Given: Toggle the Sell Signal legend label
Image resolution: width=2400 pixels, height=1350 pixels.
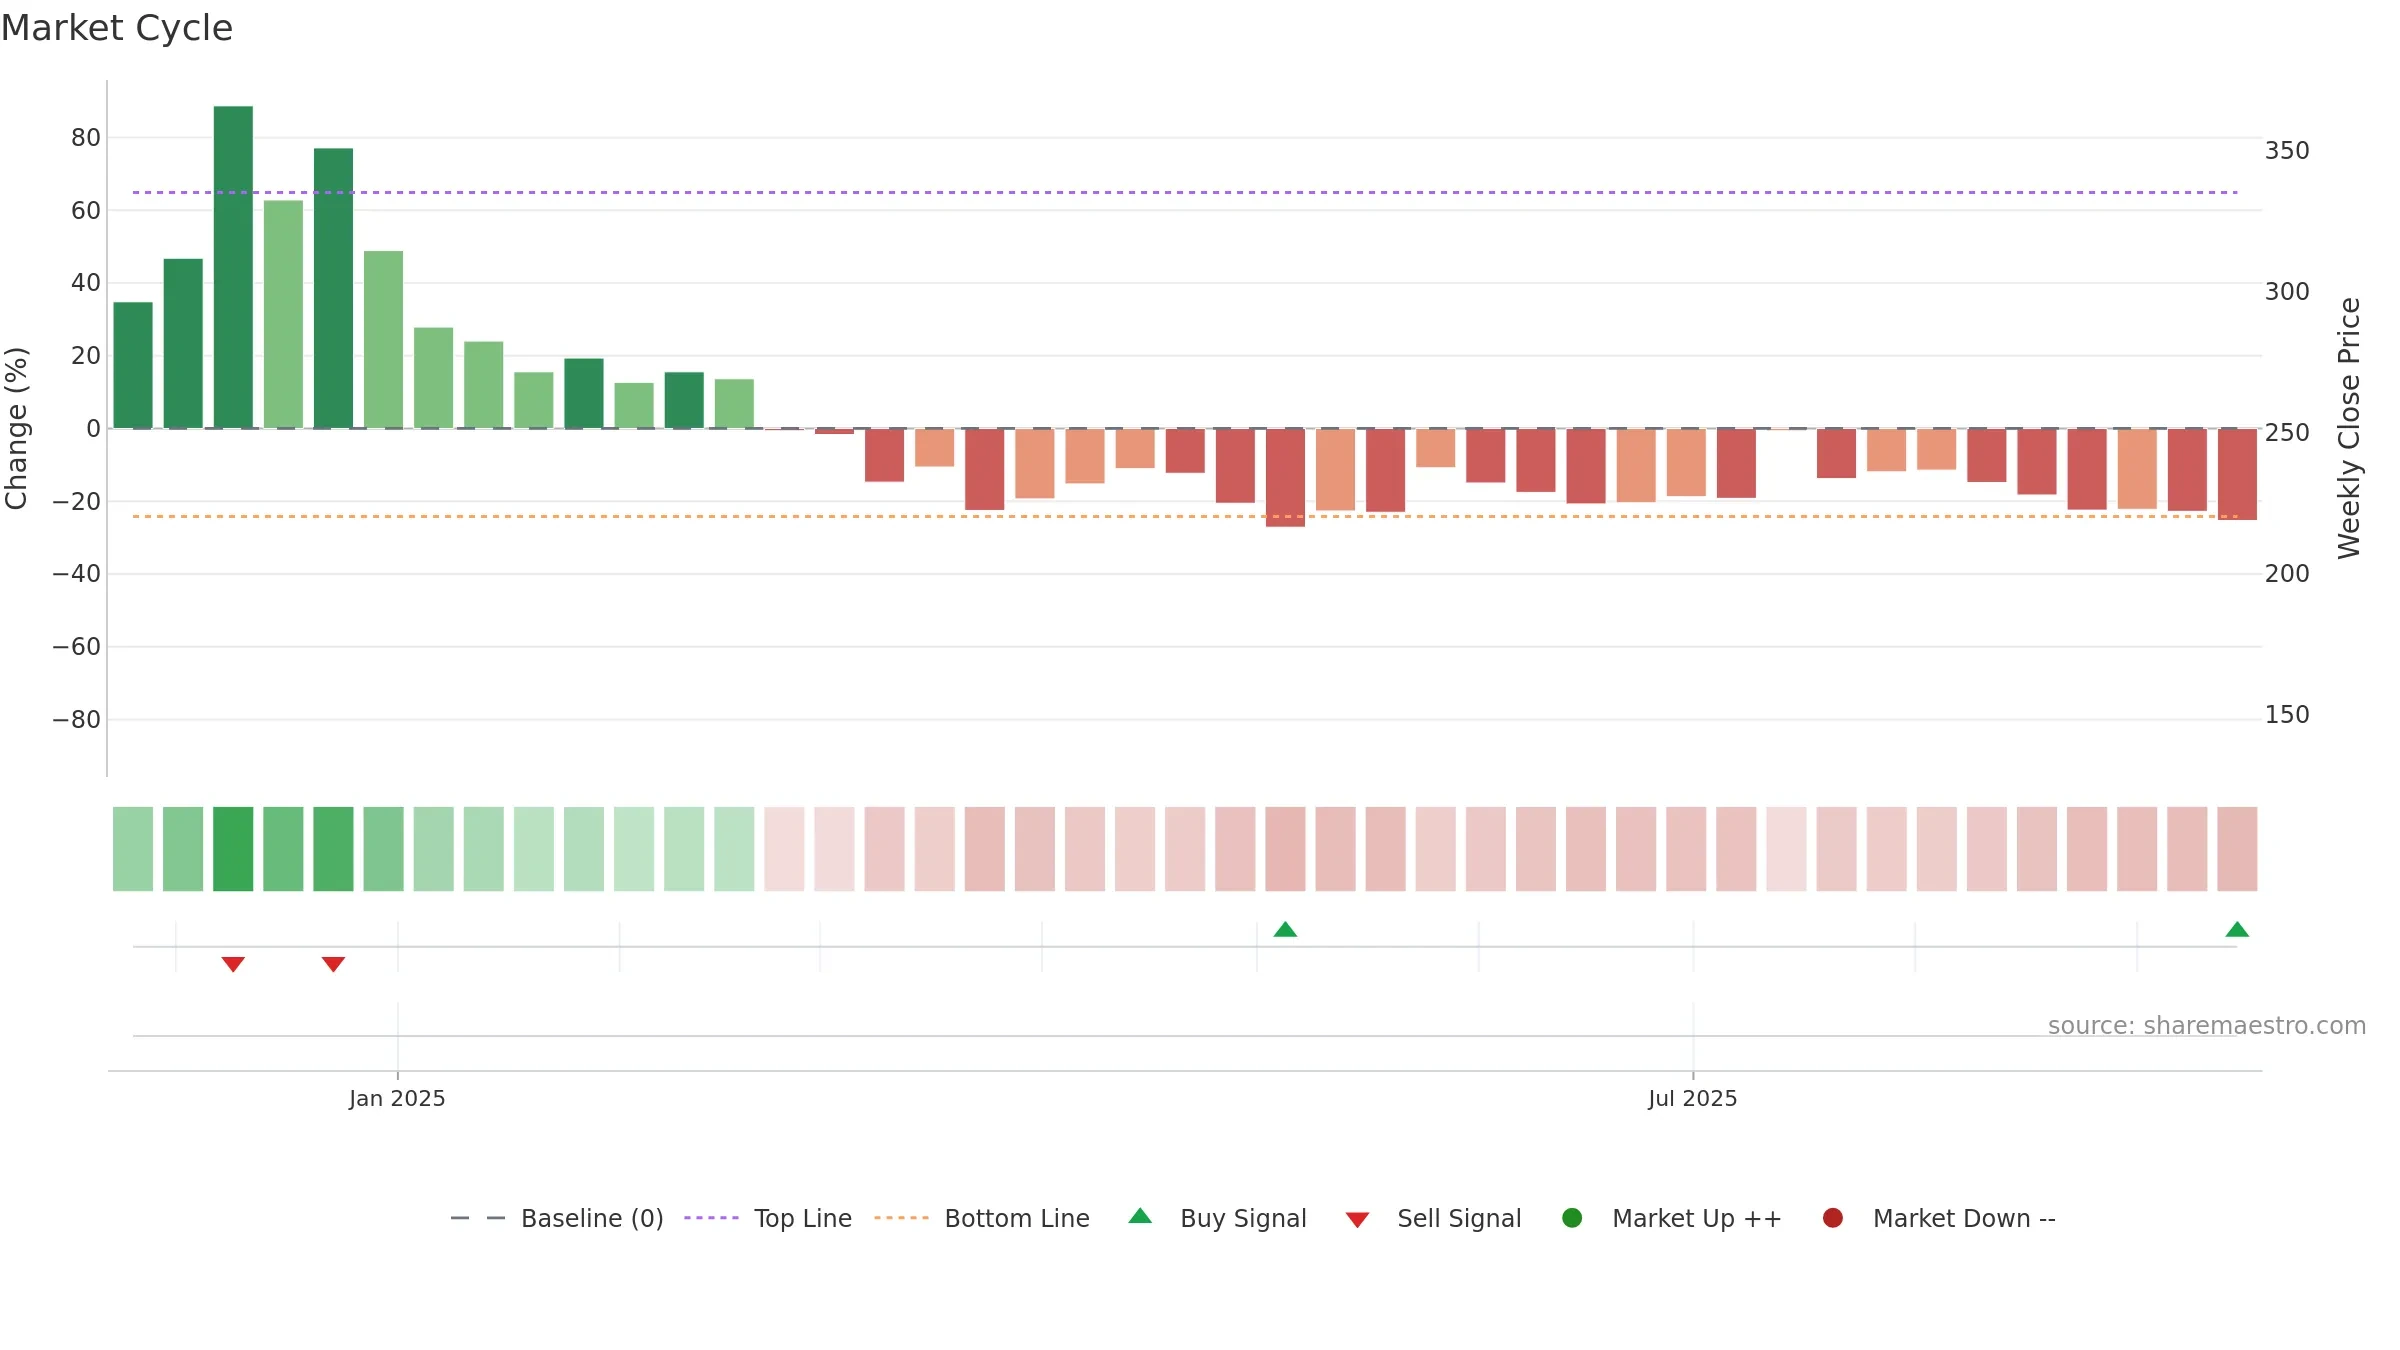Looking at the screenshot, I should (x=1459, y=1219).
